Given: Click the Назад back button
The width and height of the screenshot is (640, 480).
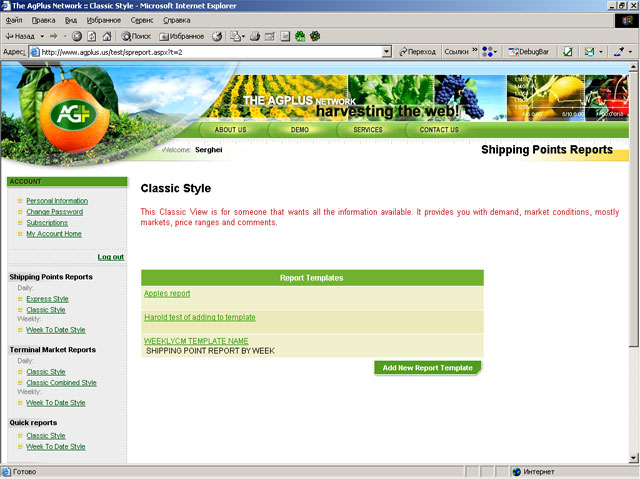Looking at the screenshot, I should click(x=20, y=36).
